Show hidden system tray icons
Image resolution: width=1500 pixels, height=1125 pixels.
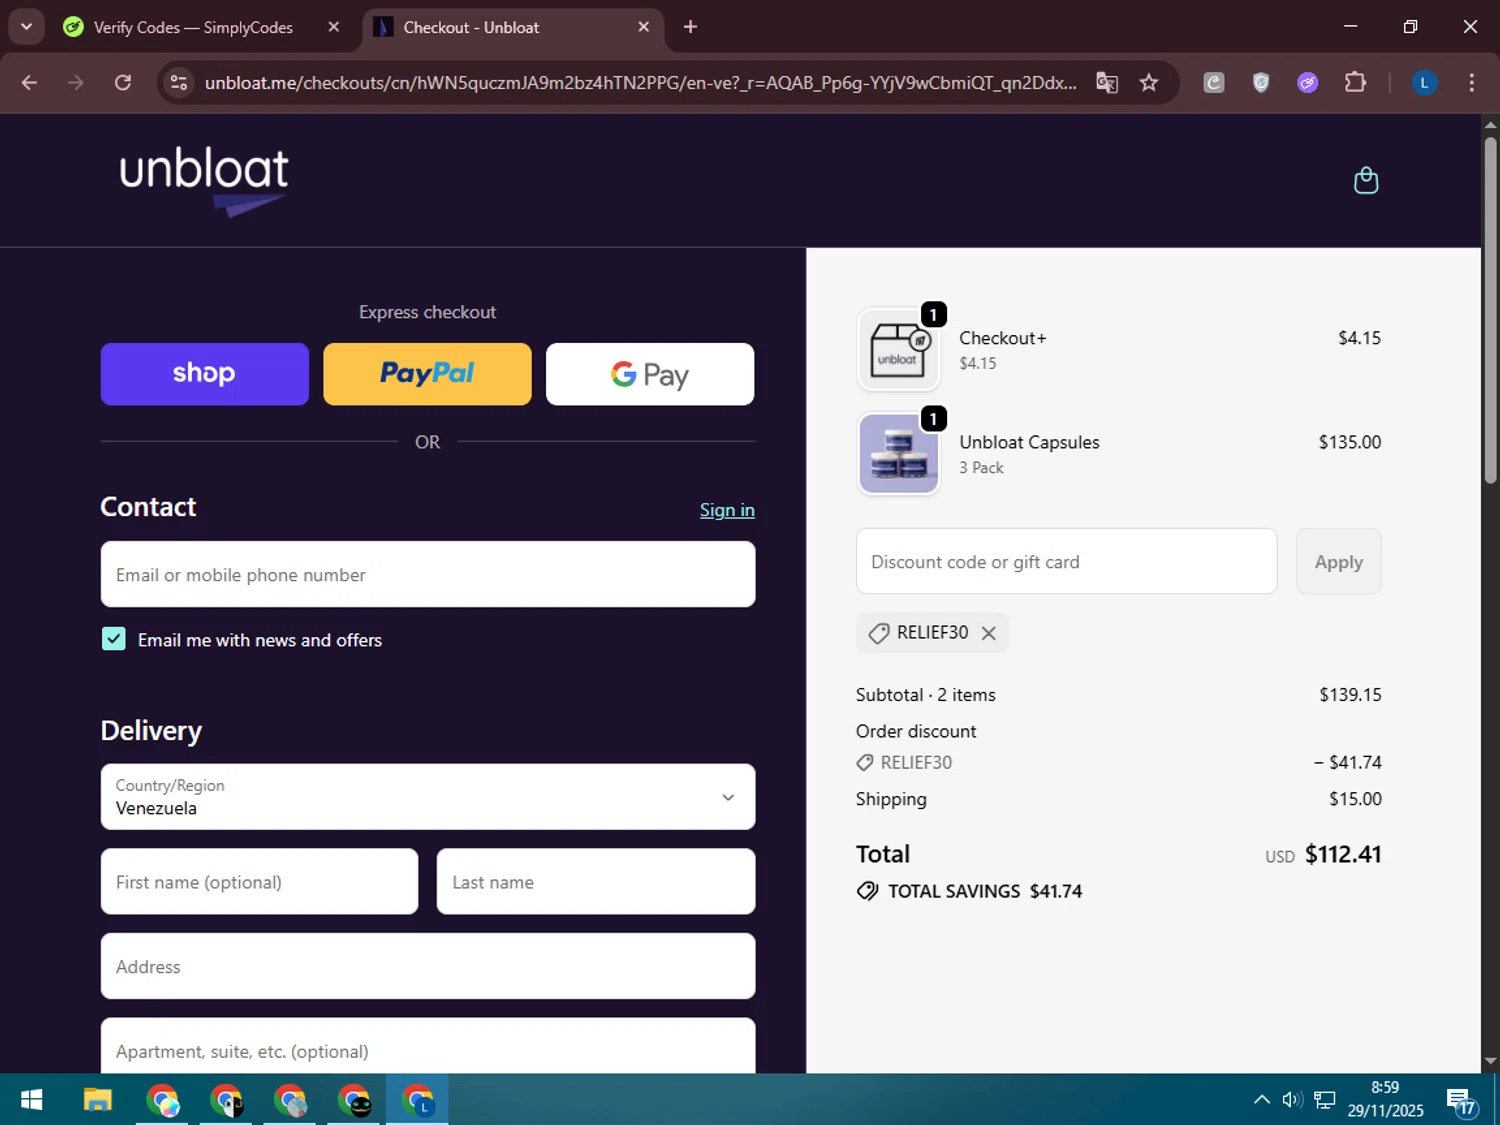point(1262,1100)
